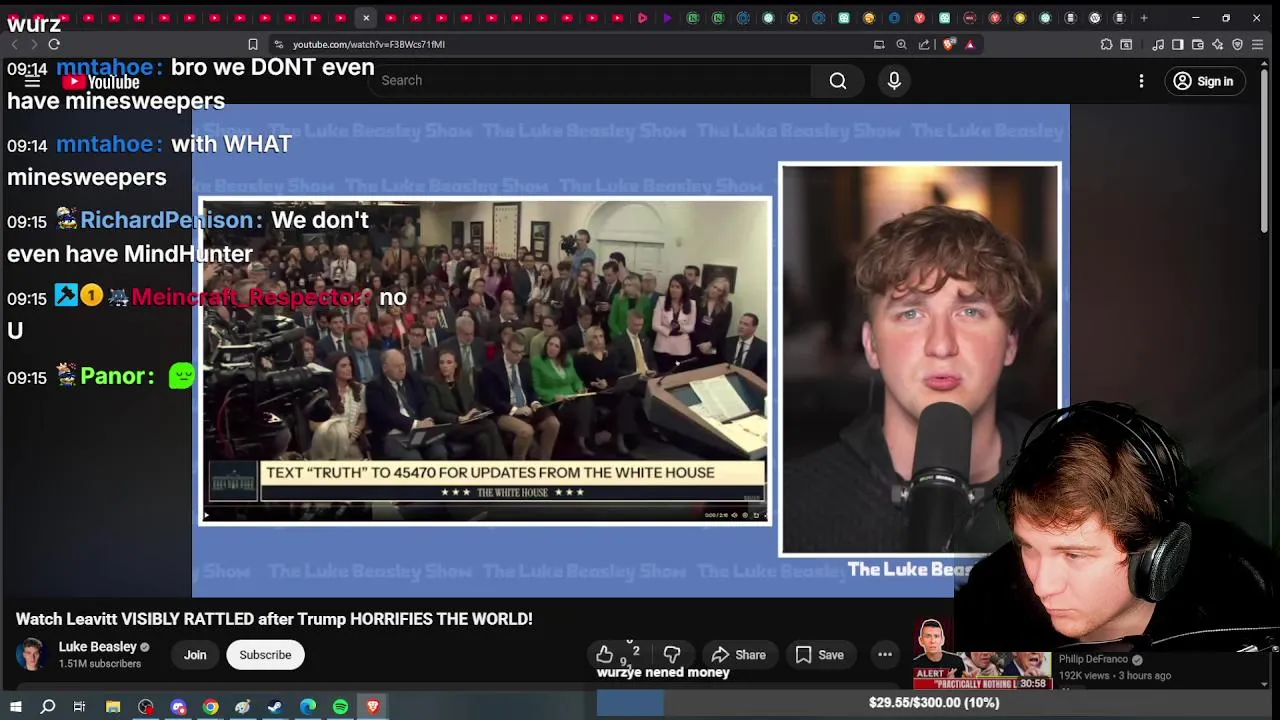Join Luke Beasley channel membership
The image size is (1280, 720).
[195, 655]
